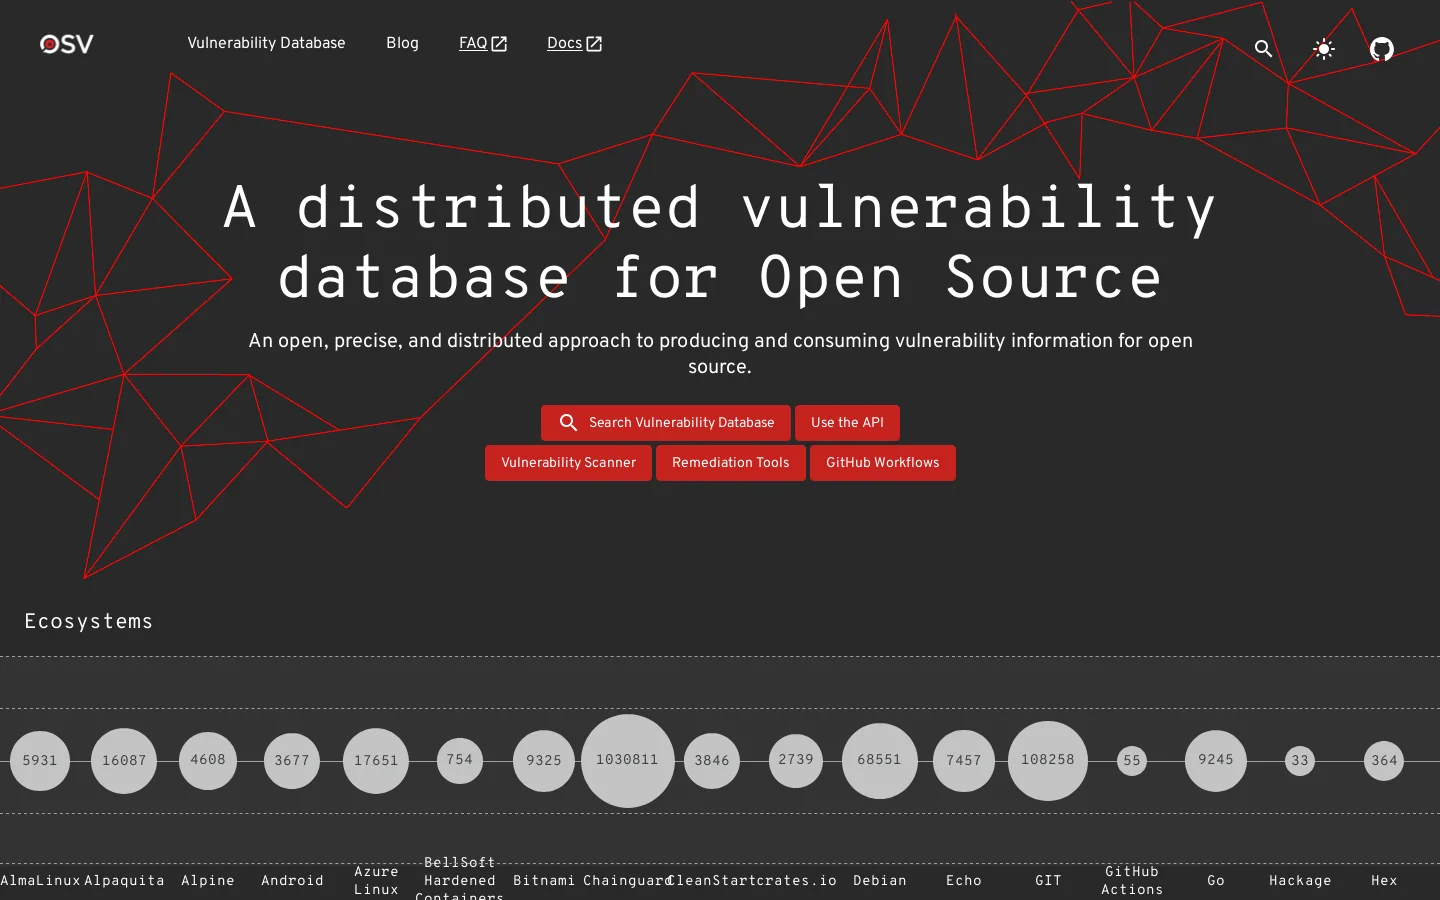Select the Hex bubble showing 364
Viewport: 1440px width, 900px height.
pos(1384,761)
